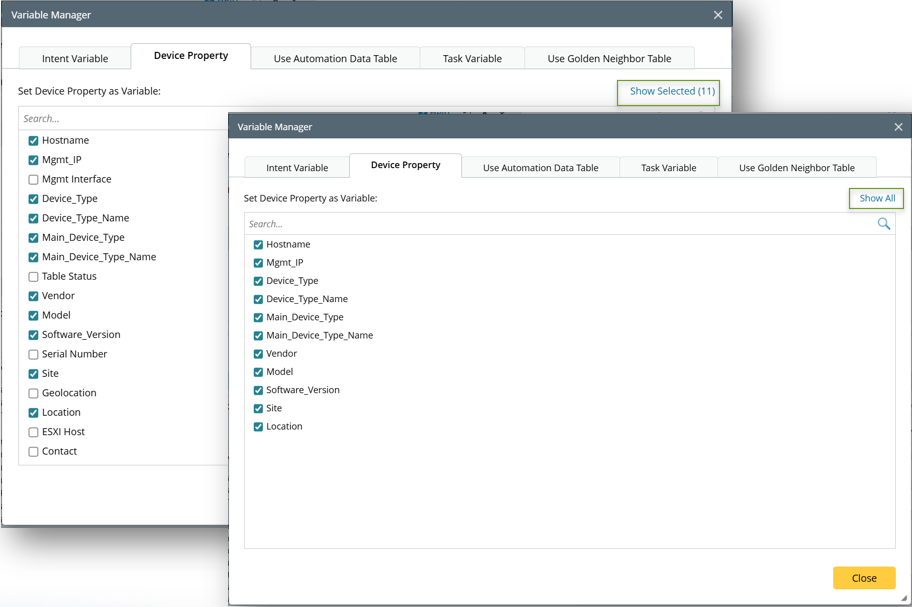912x607 pixels.
Task: Check the Table Status property
Action: 33,277
